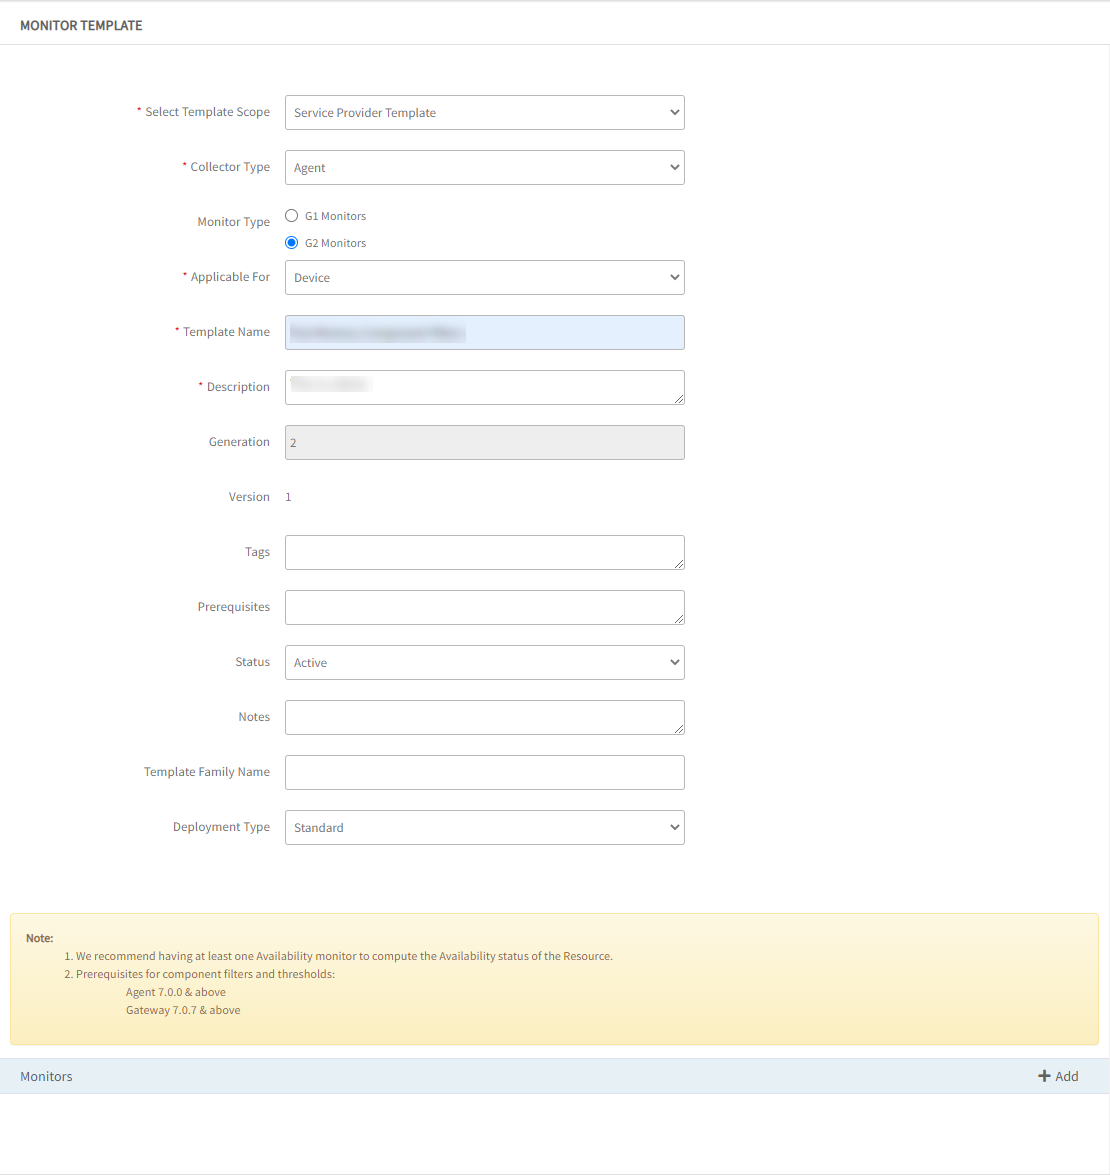The image size is (1110, 1175).
Task: Open the Collector Type dropdown
Action: point(484,167)
